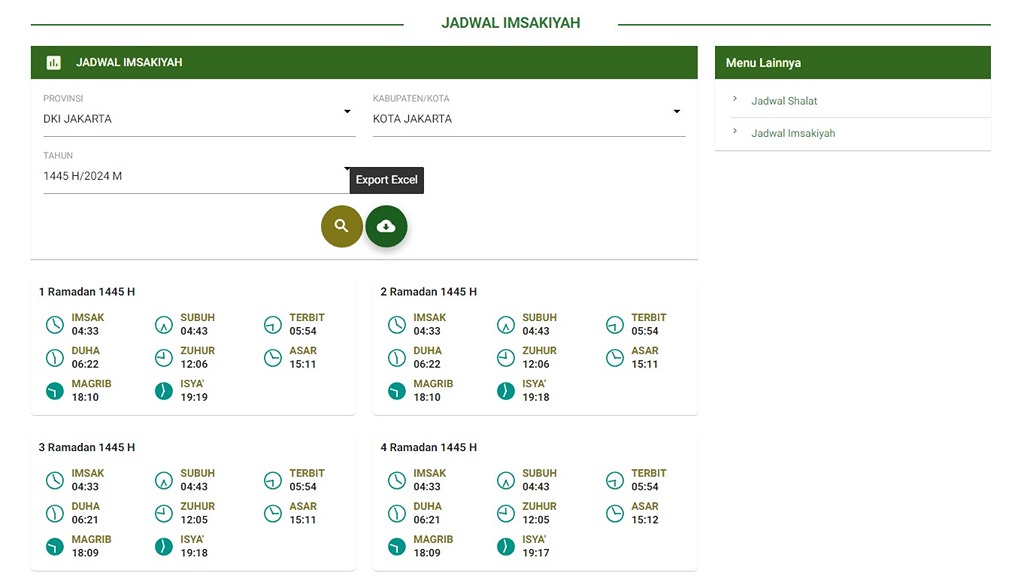Click the Isya' icon under 2 Ramadan
Image resolution: width=1024 pixels, height=576 pixels.
point(506,391)
